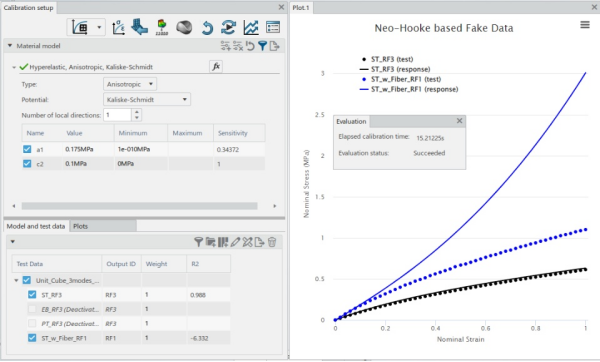
Task: Click the pencil edit icon in test data toolbar
Action: coord(235,242)
